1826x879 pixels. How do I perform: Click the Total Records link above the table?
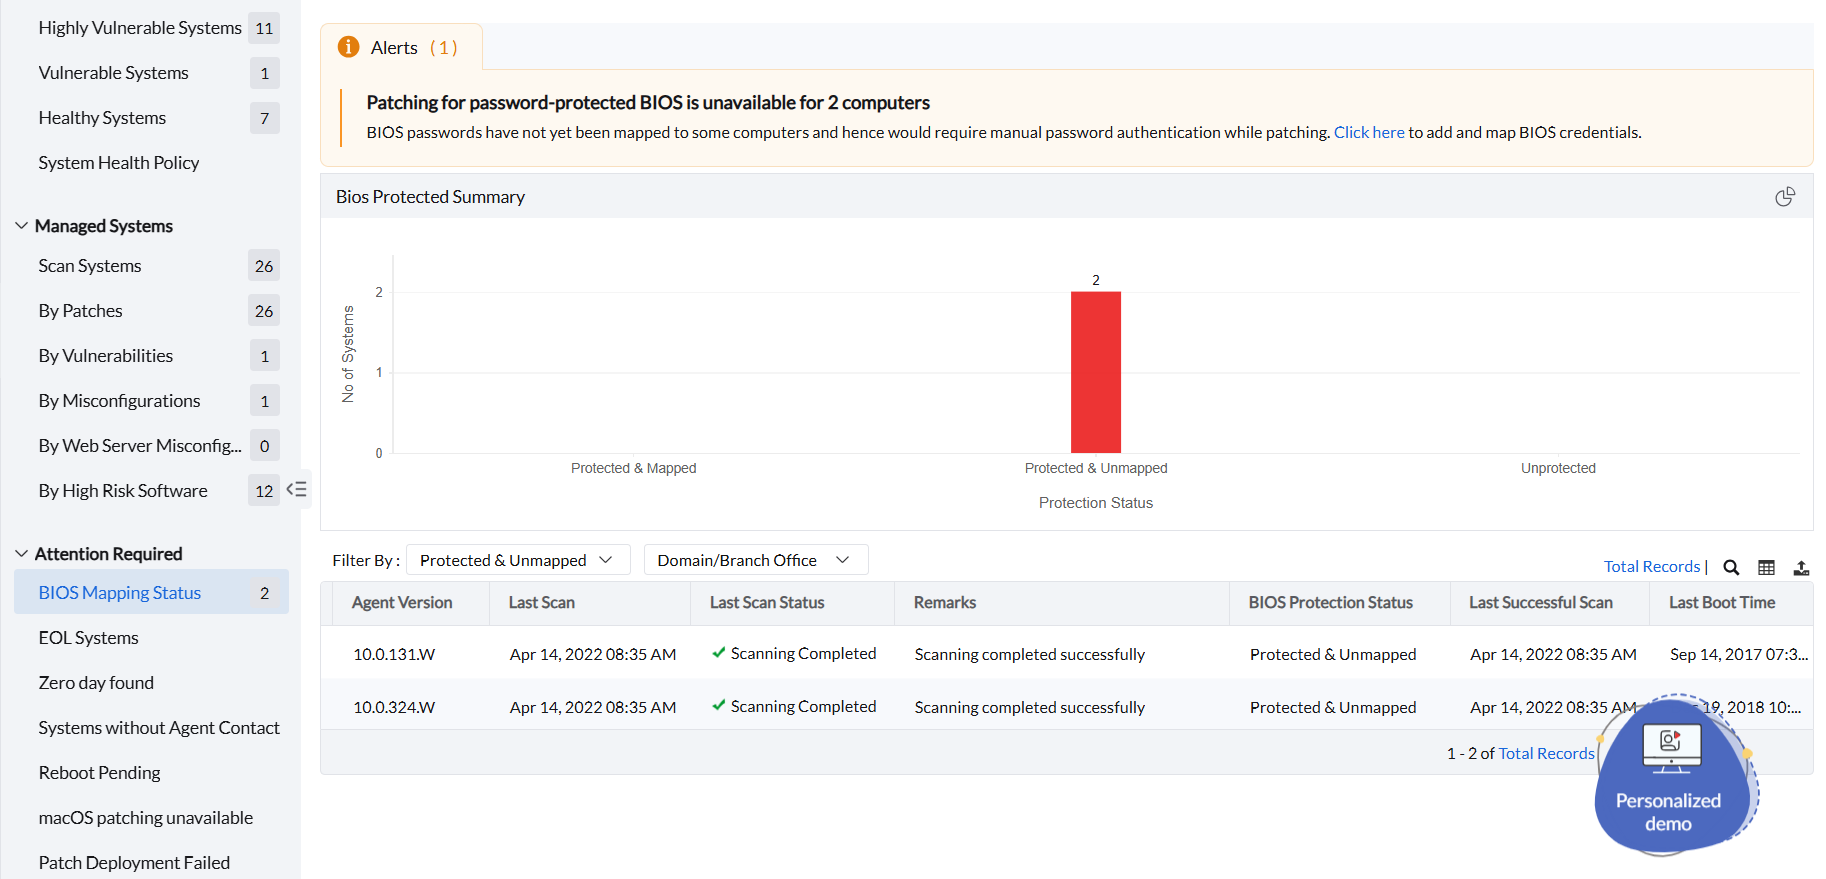tap(1651, 566)
